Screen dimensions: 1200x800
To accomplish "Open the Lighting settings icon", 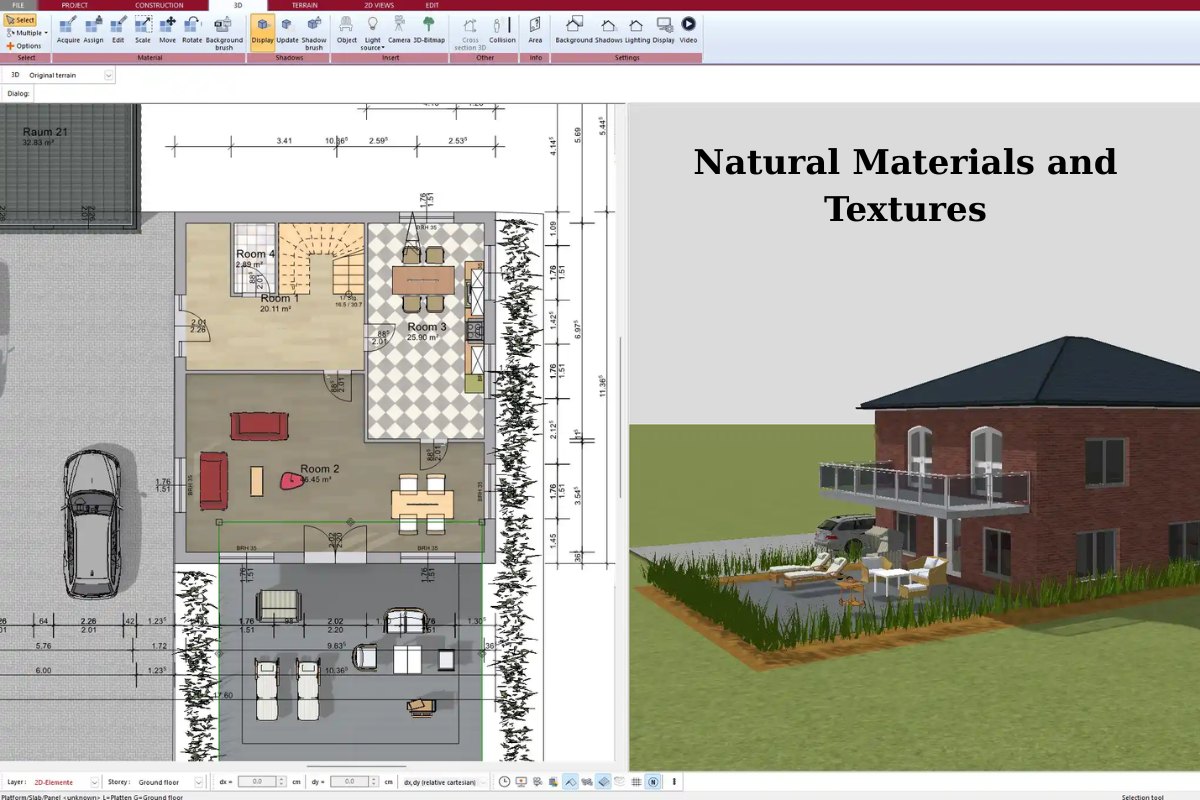I will (637, 32).
